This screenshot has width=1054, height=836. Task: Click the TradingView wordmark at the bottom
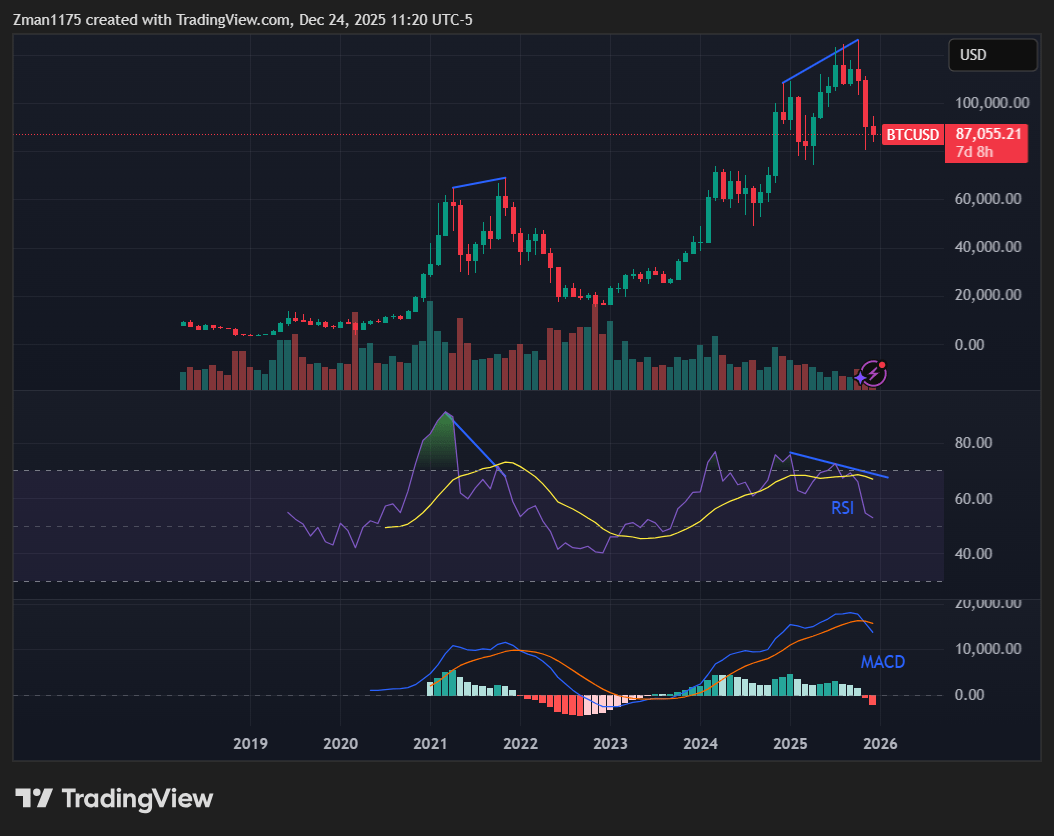(135, 798)
